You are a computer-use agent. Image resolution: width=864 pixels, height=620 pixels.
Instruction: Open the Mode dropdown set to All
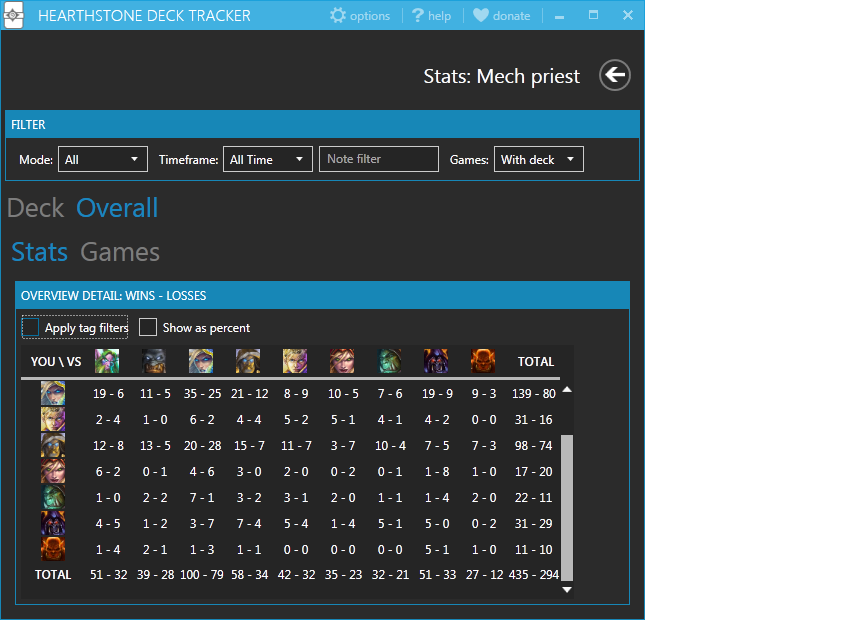pyautogui.click(x=102, y=159)
